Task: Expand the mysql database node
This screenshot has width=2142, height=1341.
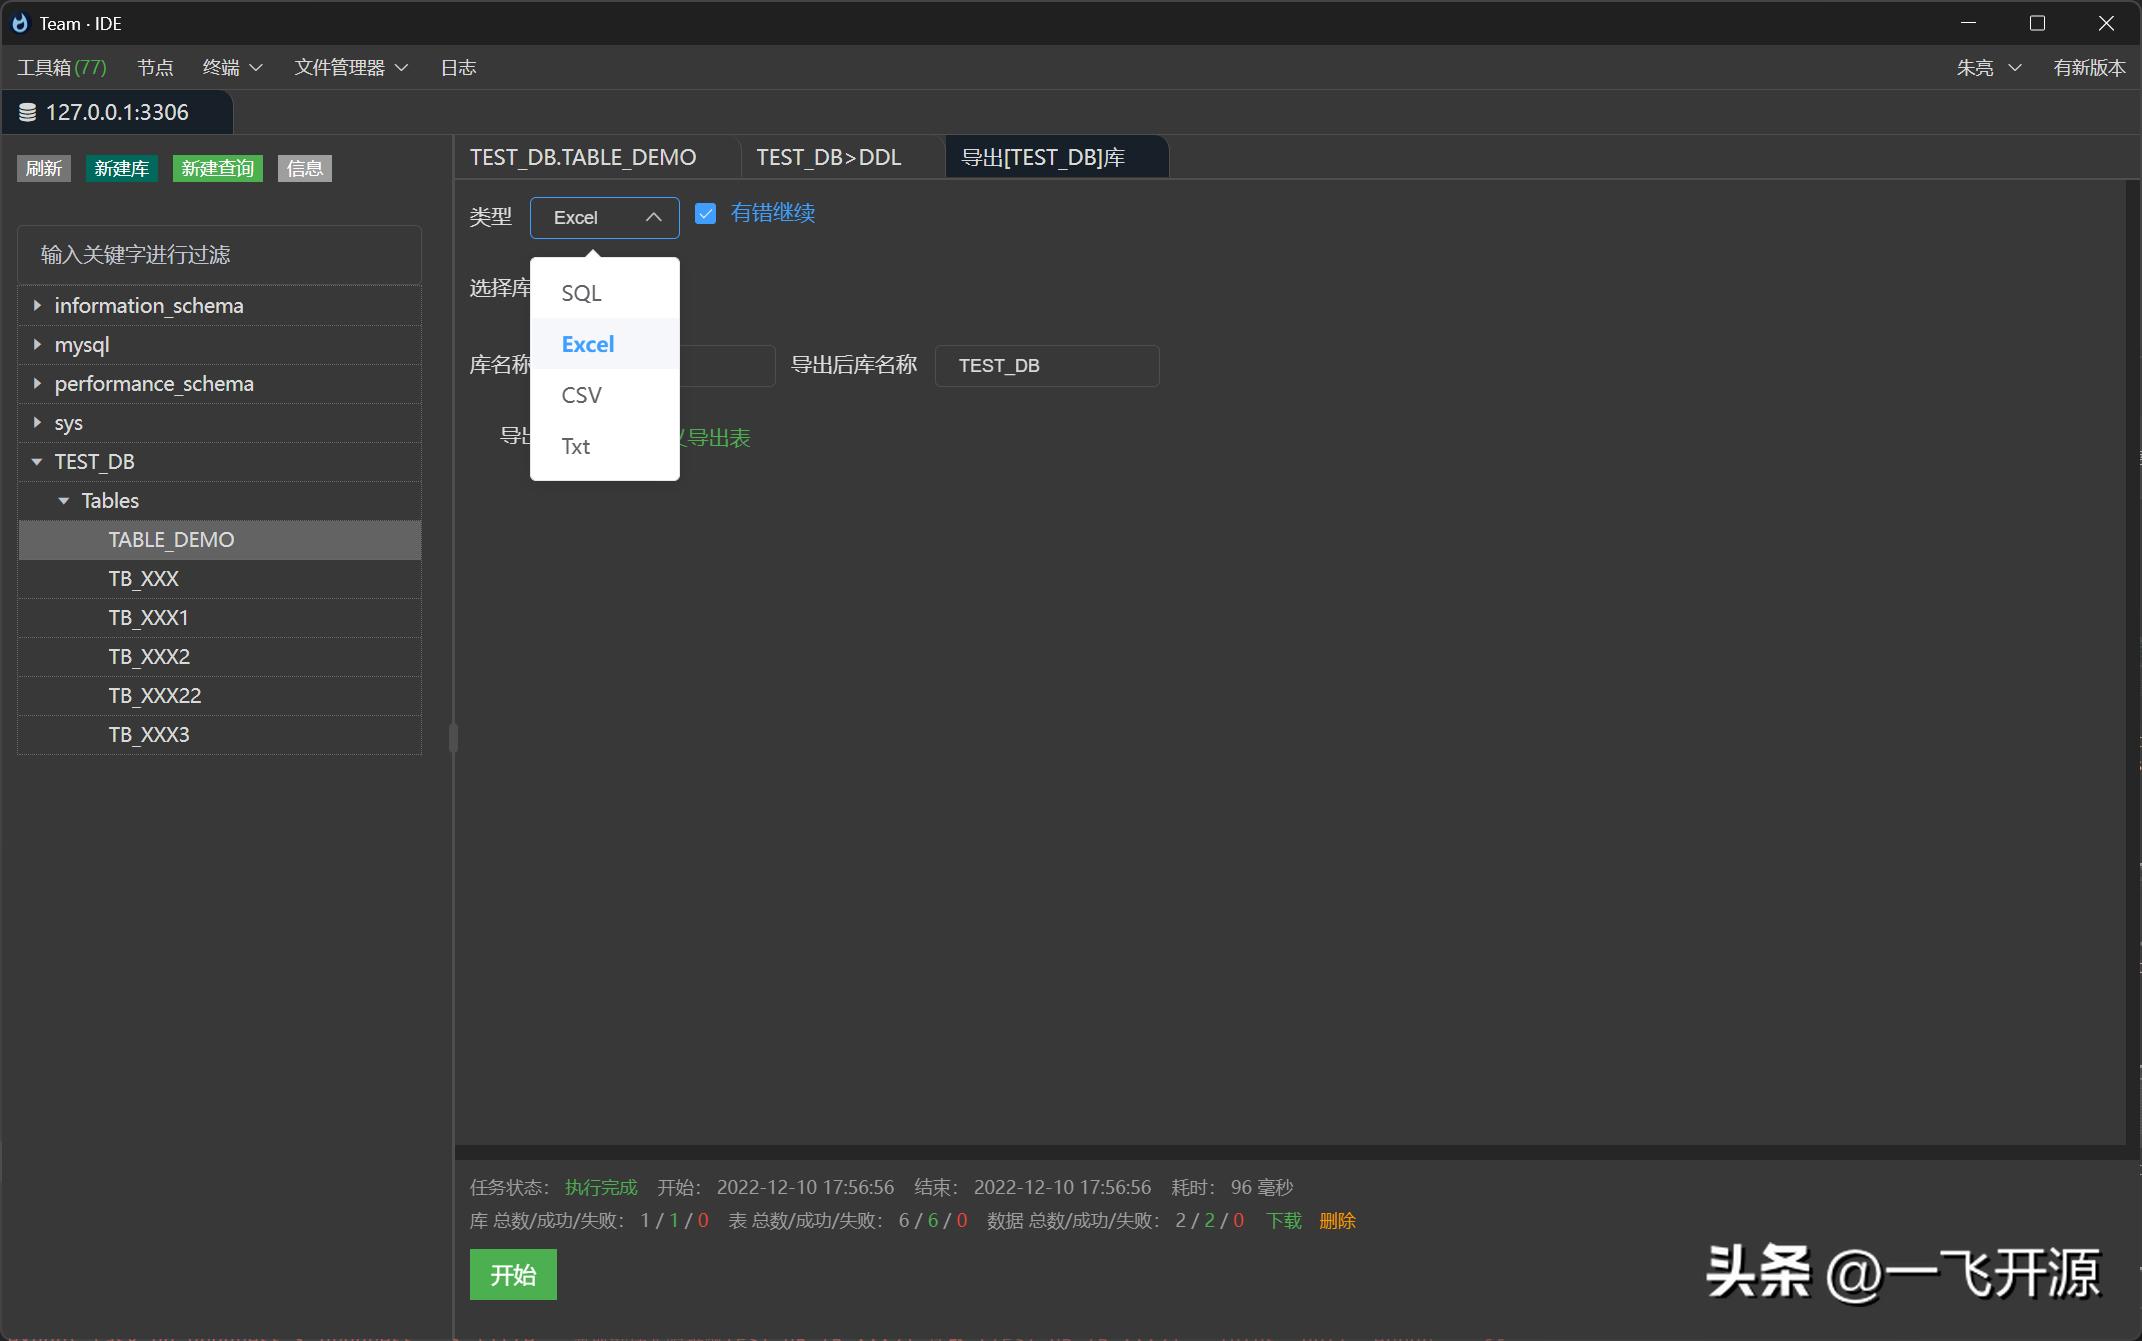Action: (37, 344)
